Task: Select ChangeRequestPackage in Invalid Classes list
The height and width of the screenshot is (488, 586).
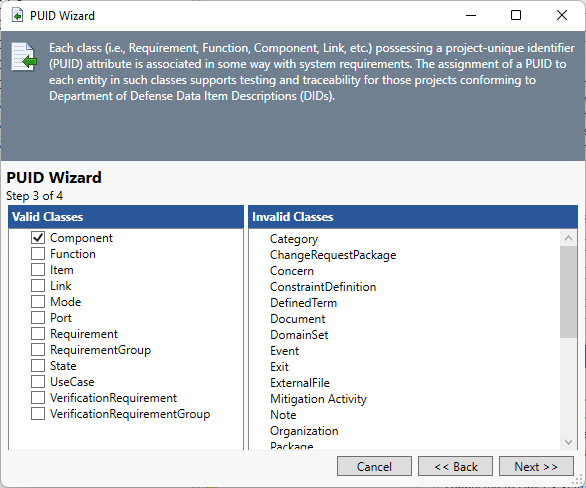Action: click(333, 255)
